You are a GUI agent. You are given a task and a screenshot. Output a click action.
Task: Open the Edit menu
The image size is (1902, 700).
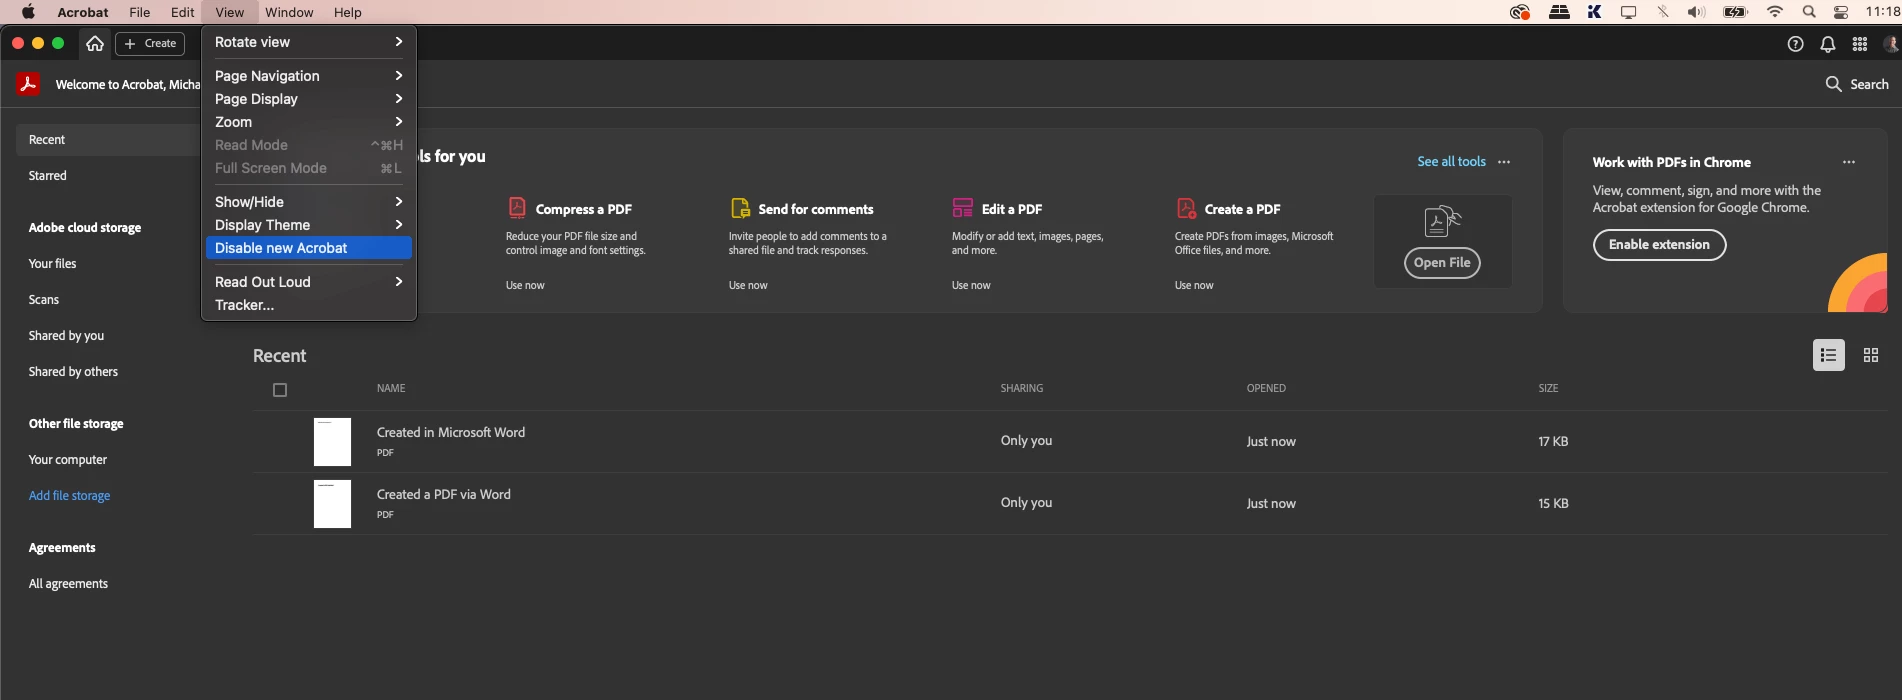183,12
